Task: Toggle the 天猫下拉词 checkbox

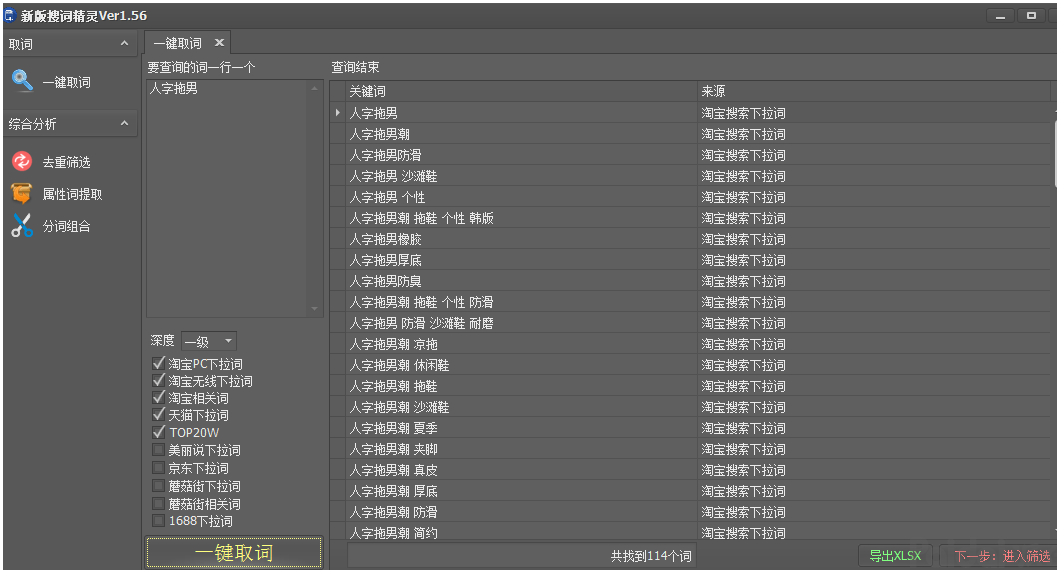Action: tap(158, 414)
